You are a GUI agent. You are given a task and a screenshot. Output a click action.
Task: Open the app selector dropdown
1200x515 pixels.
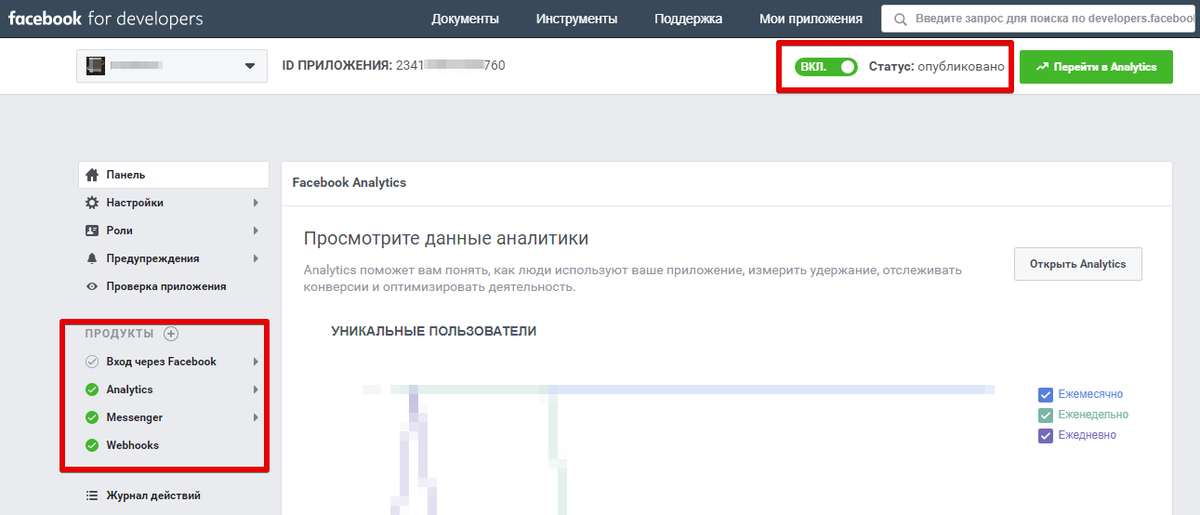point(172,66)
